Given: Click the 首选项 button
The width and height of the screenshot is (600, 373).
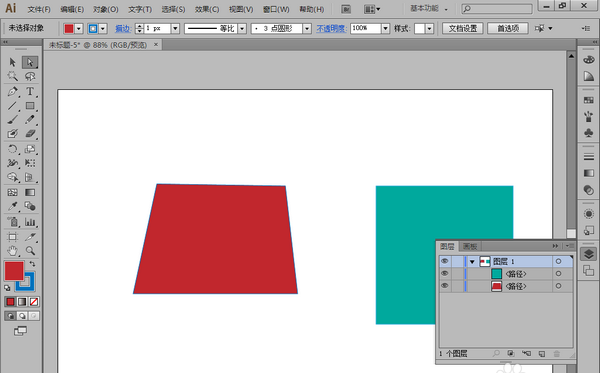Looking at the screenshot, I should pos(508,28).
